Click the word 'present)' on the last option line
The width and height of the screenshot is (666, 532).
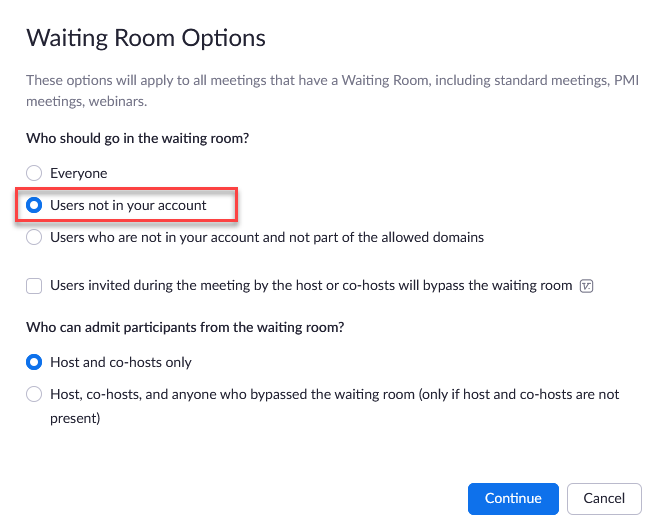(x=75, y=419)
